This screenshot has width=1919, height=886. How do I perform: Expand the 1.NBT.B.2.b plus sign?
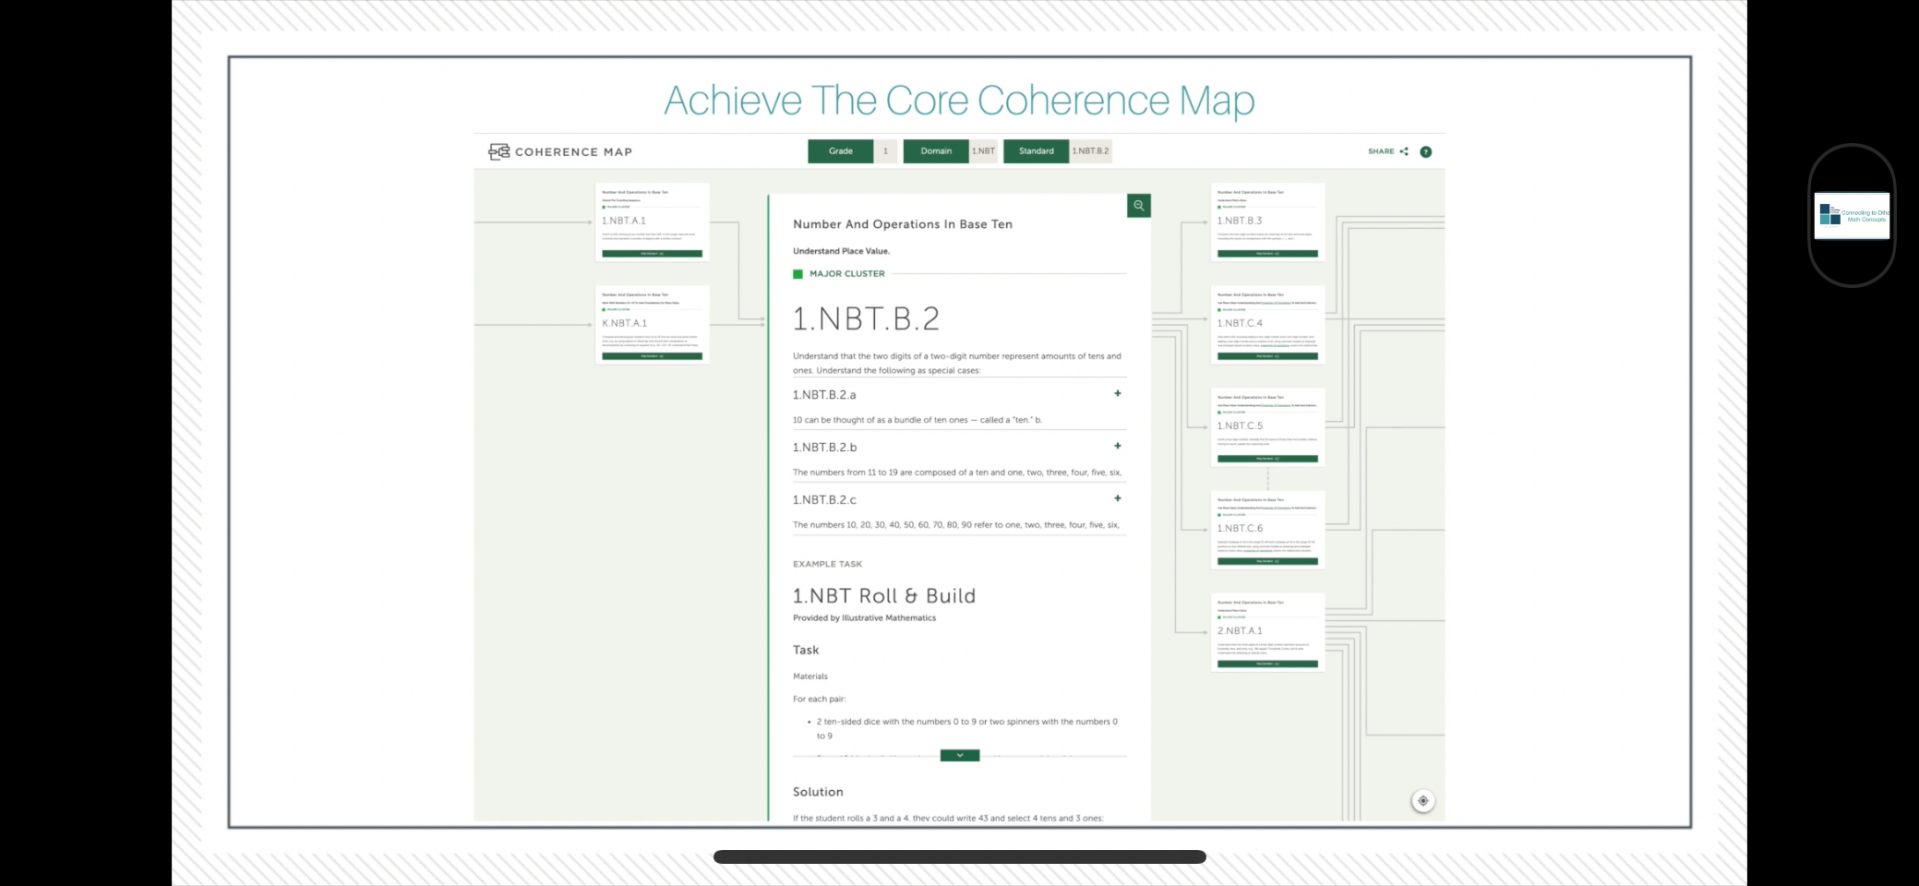(1118, 446)
